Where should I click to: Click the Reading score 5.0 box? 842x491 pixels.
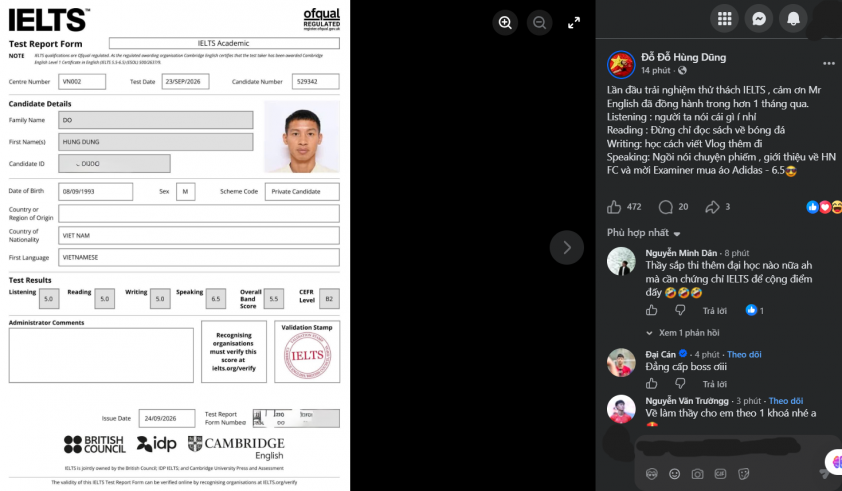[x=105, y=299]
